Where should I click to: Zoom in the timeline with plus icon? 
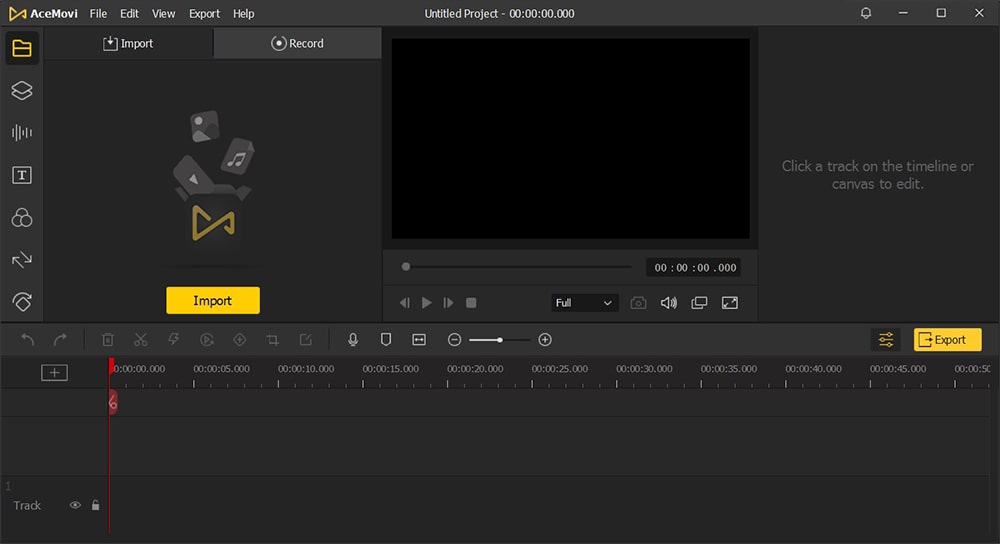click(545, 340)
